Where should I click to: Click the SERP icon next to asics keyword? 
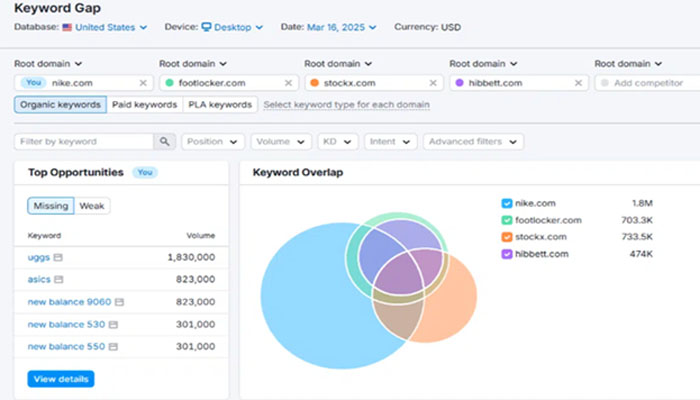pyautogui.click(x=59, y=279)
